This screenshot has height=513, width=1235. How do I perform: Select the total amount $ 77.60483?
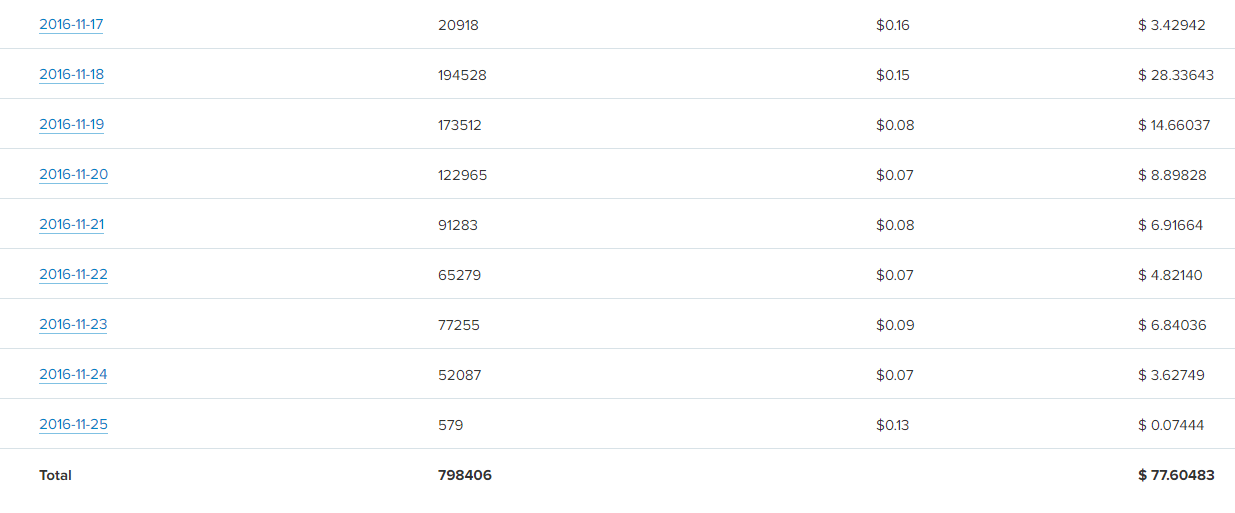click(x=1176, y=475)
